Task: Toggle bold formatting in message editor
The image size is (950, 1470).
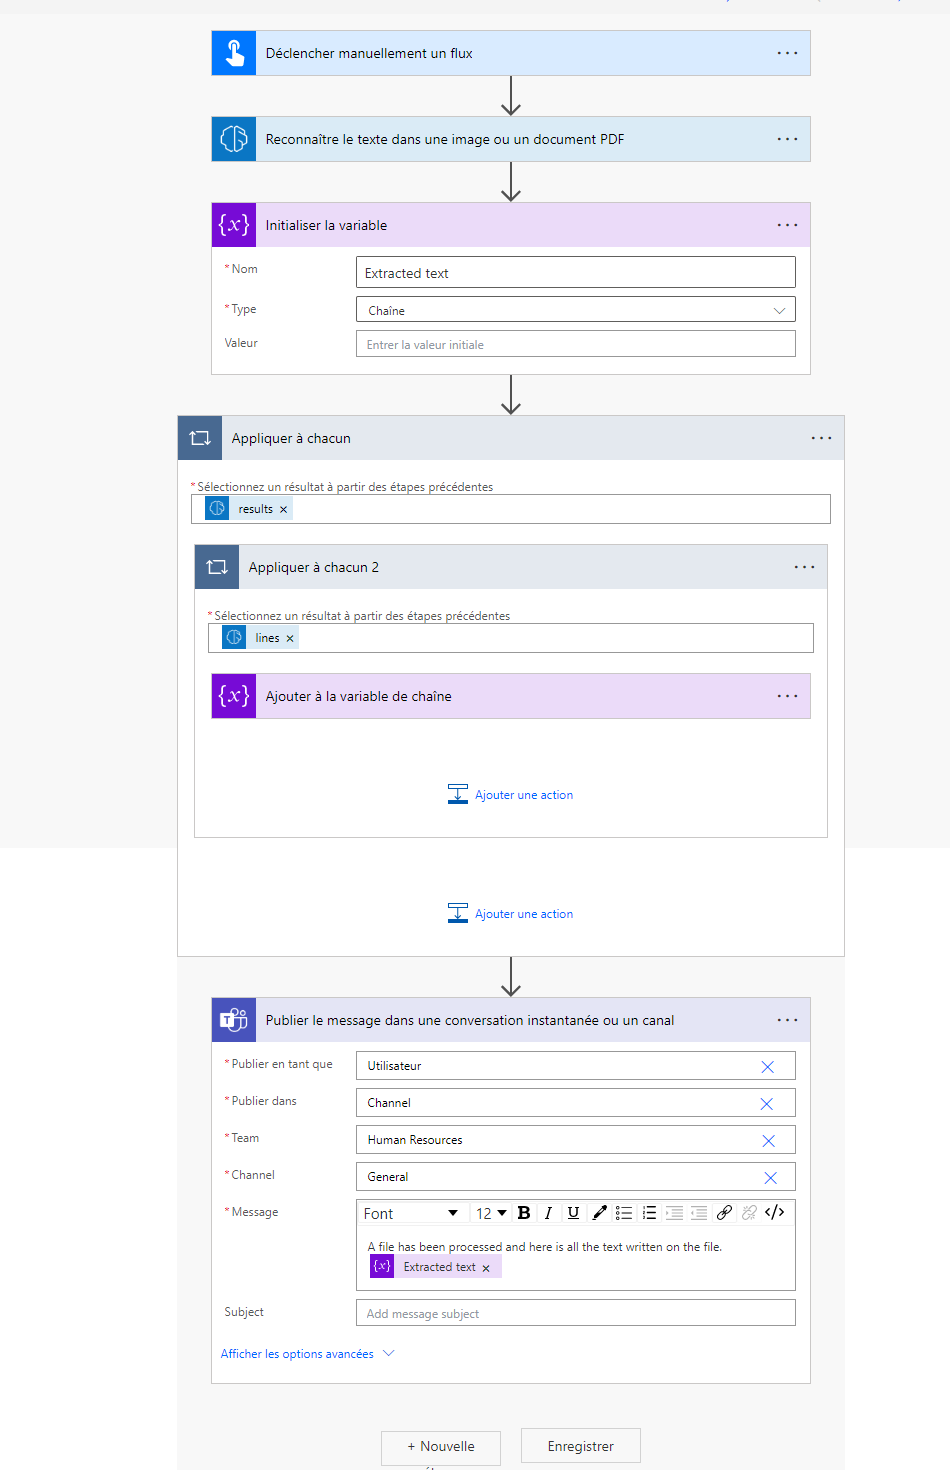Action: [x=524, y=1213]
